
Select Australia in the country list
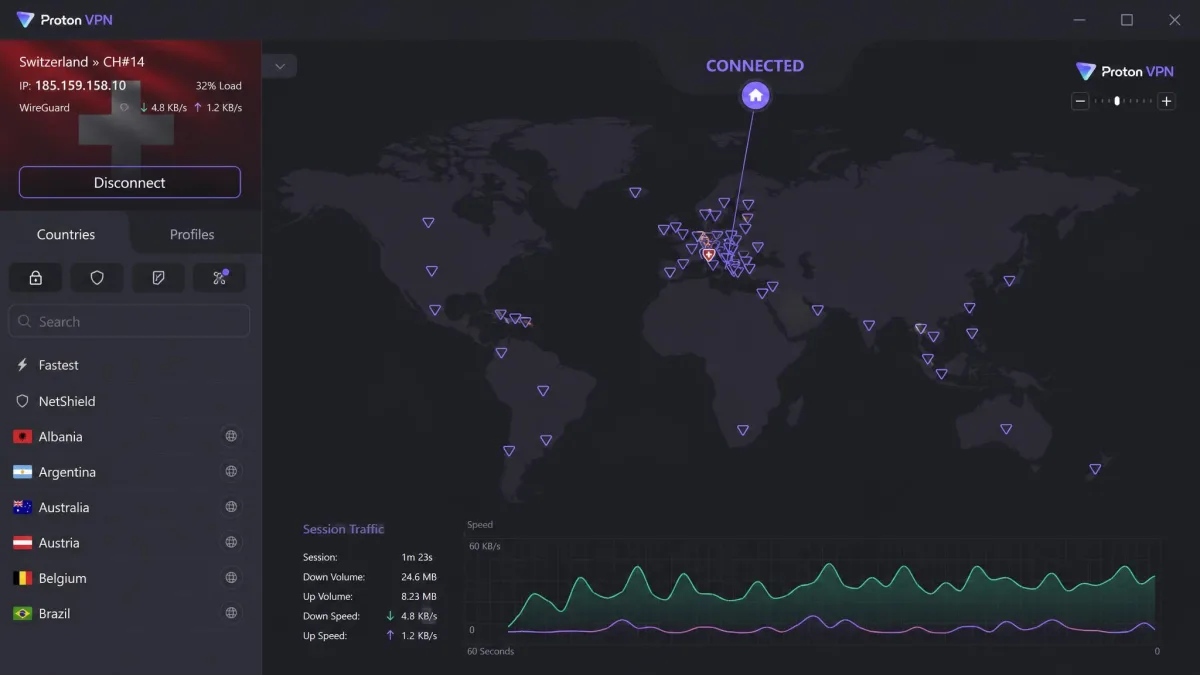(130, 507)
